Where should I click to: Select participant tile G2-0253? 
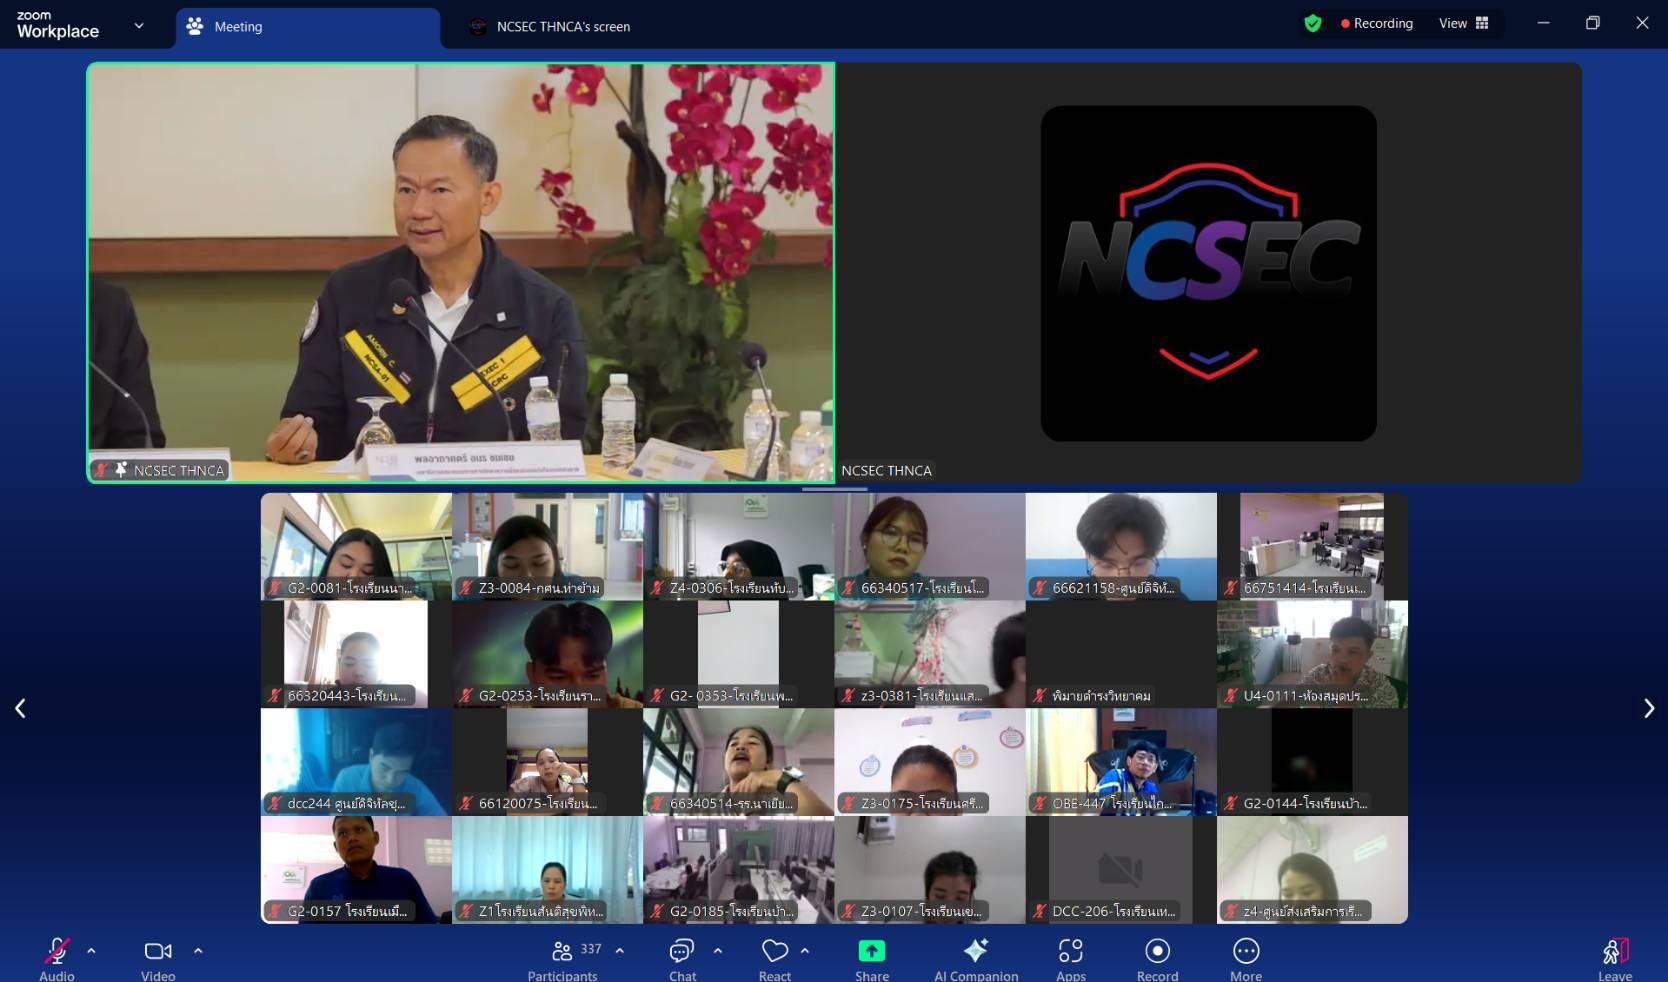pos(547,654)
